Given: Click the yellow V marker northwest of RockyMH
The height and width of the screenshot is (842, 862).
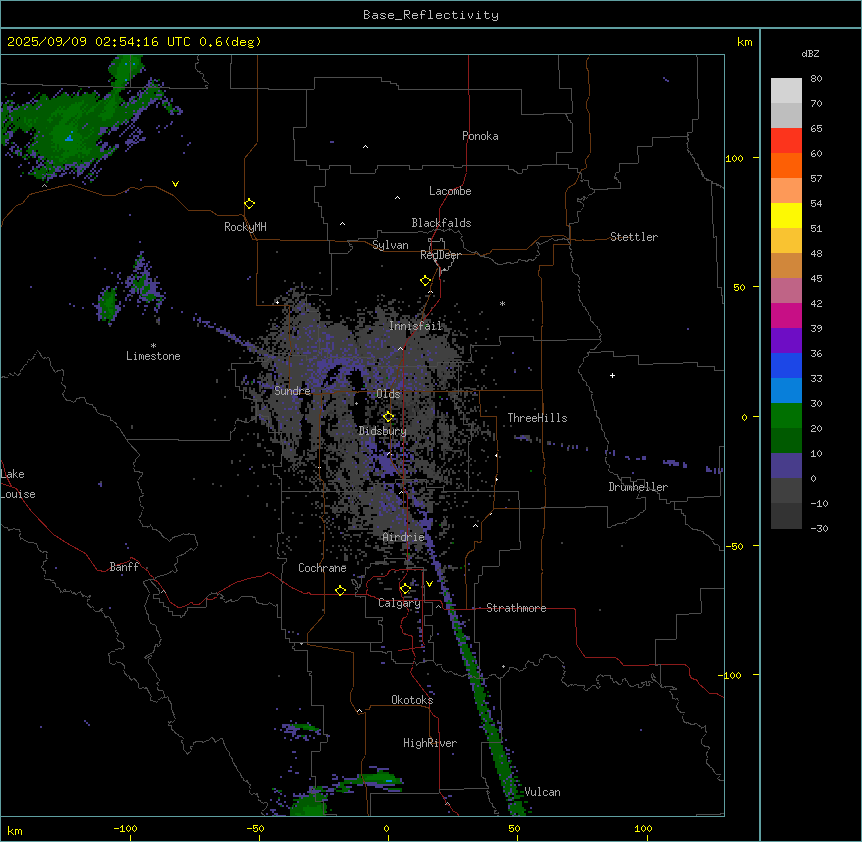Looking at the screenshot, I should click(x=175, y=184).
